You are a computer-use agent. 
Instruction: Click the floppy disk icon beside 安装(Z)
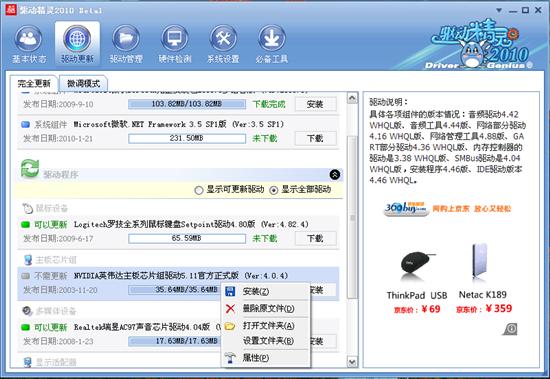(230, 291)
